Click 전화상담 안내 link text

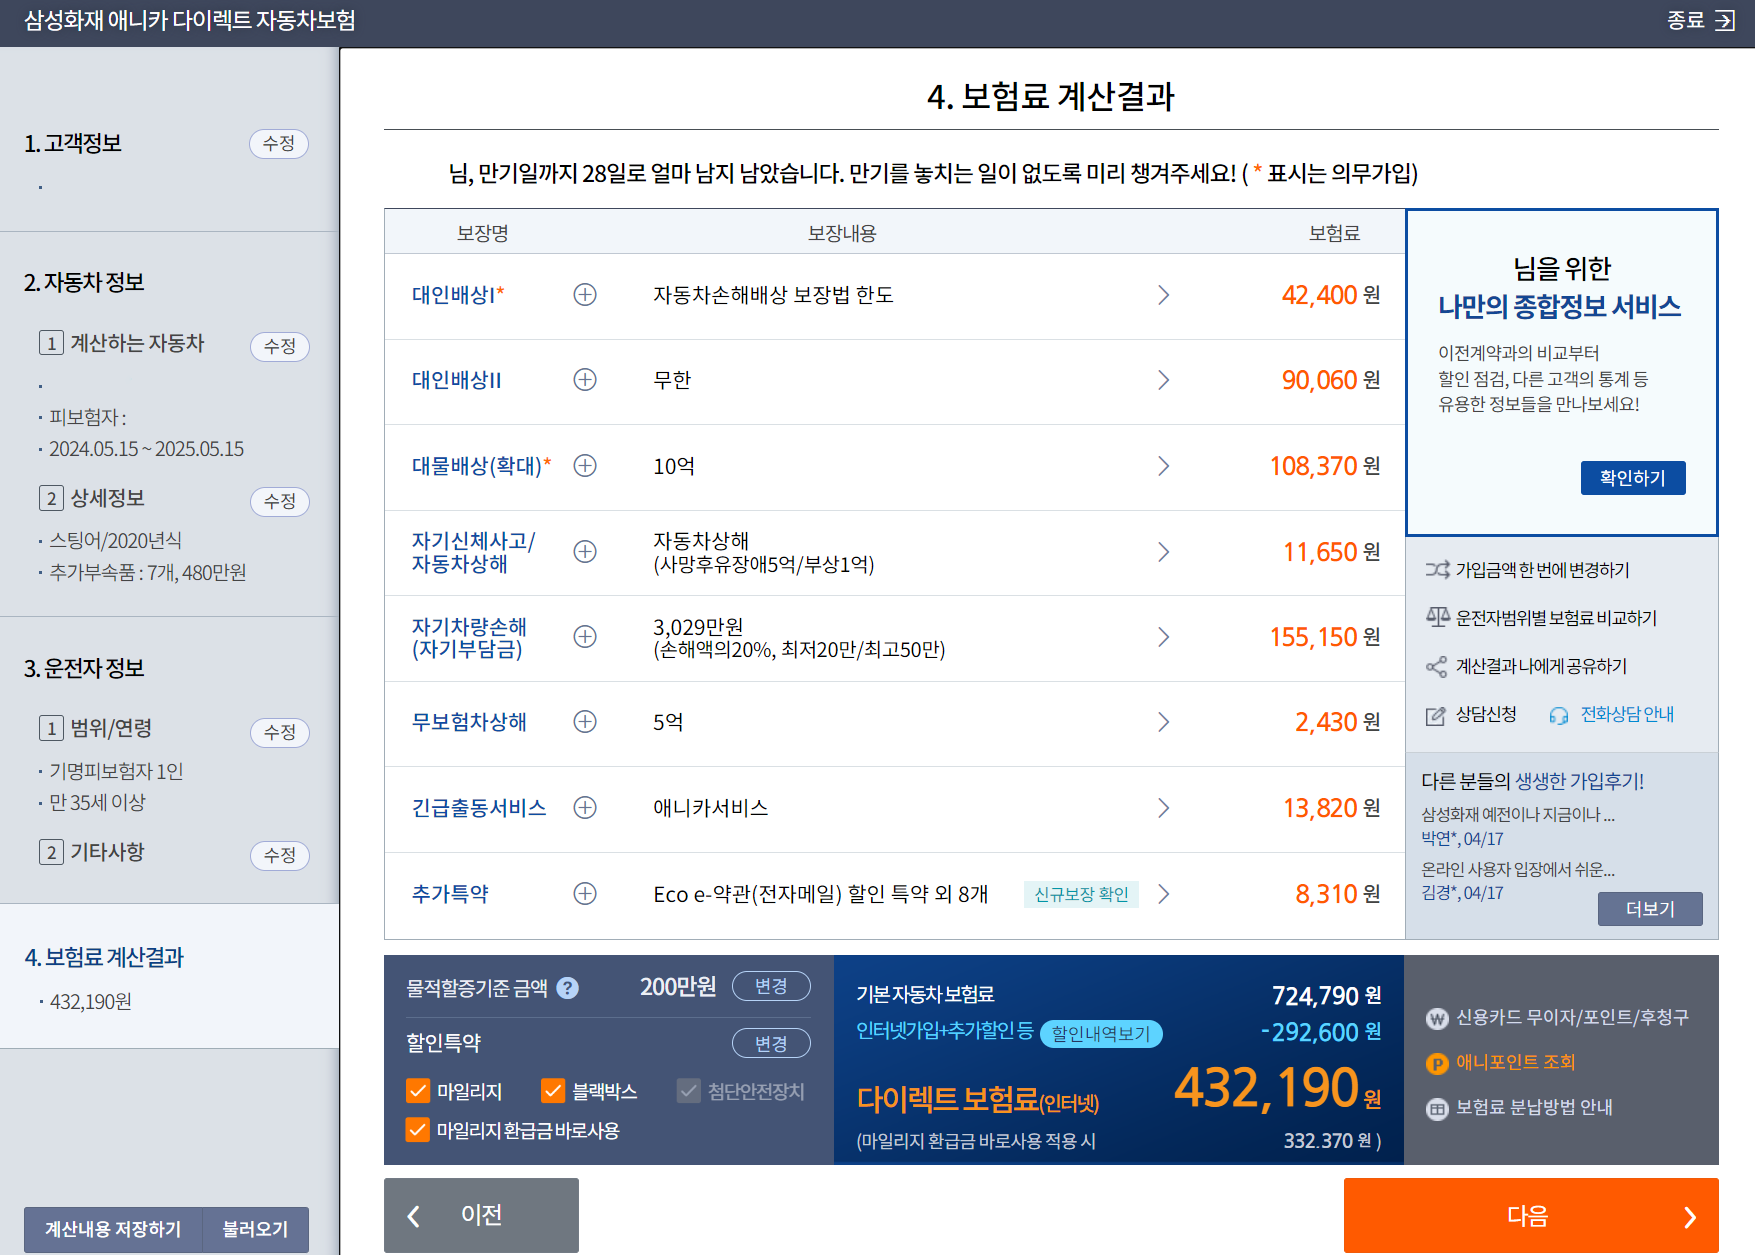[x=1627, y=714]
